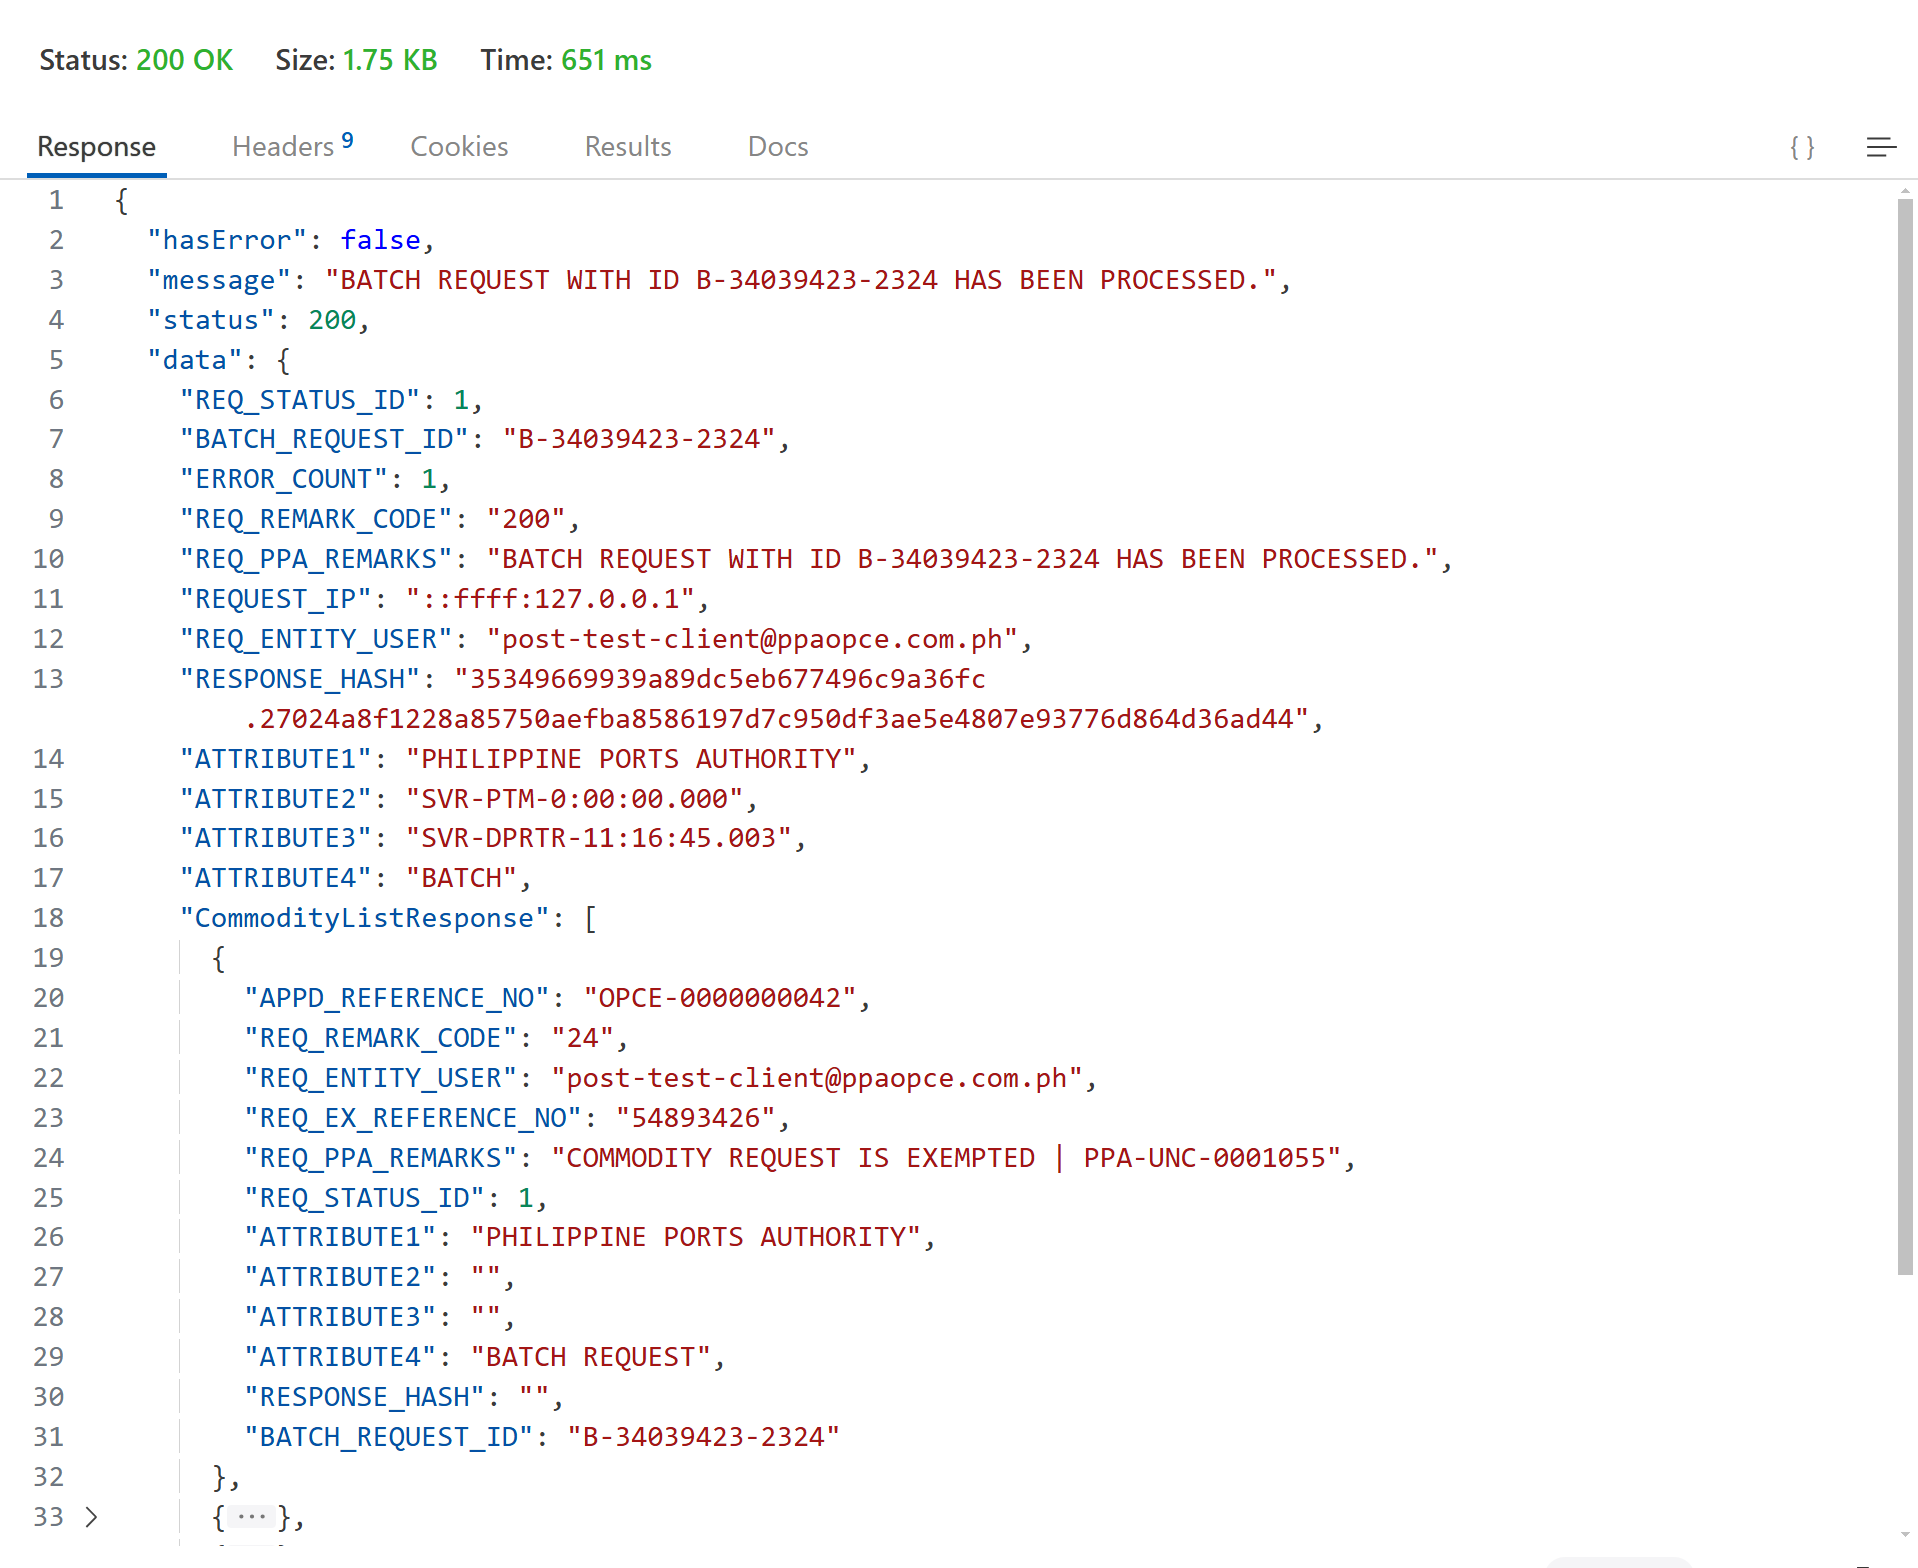Click the folded ellipsis placeholder on line 33
The width and height of the screenshot is (1918, 1568).
[251, 1517]
